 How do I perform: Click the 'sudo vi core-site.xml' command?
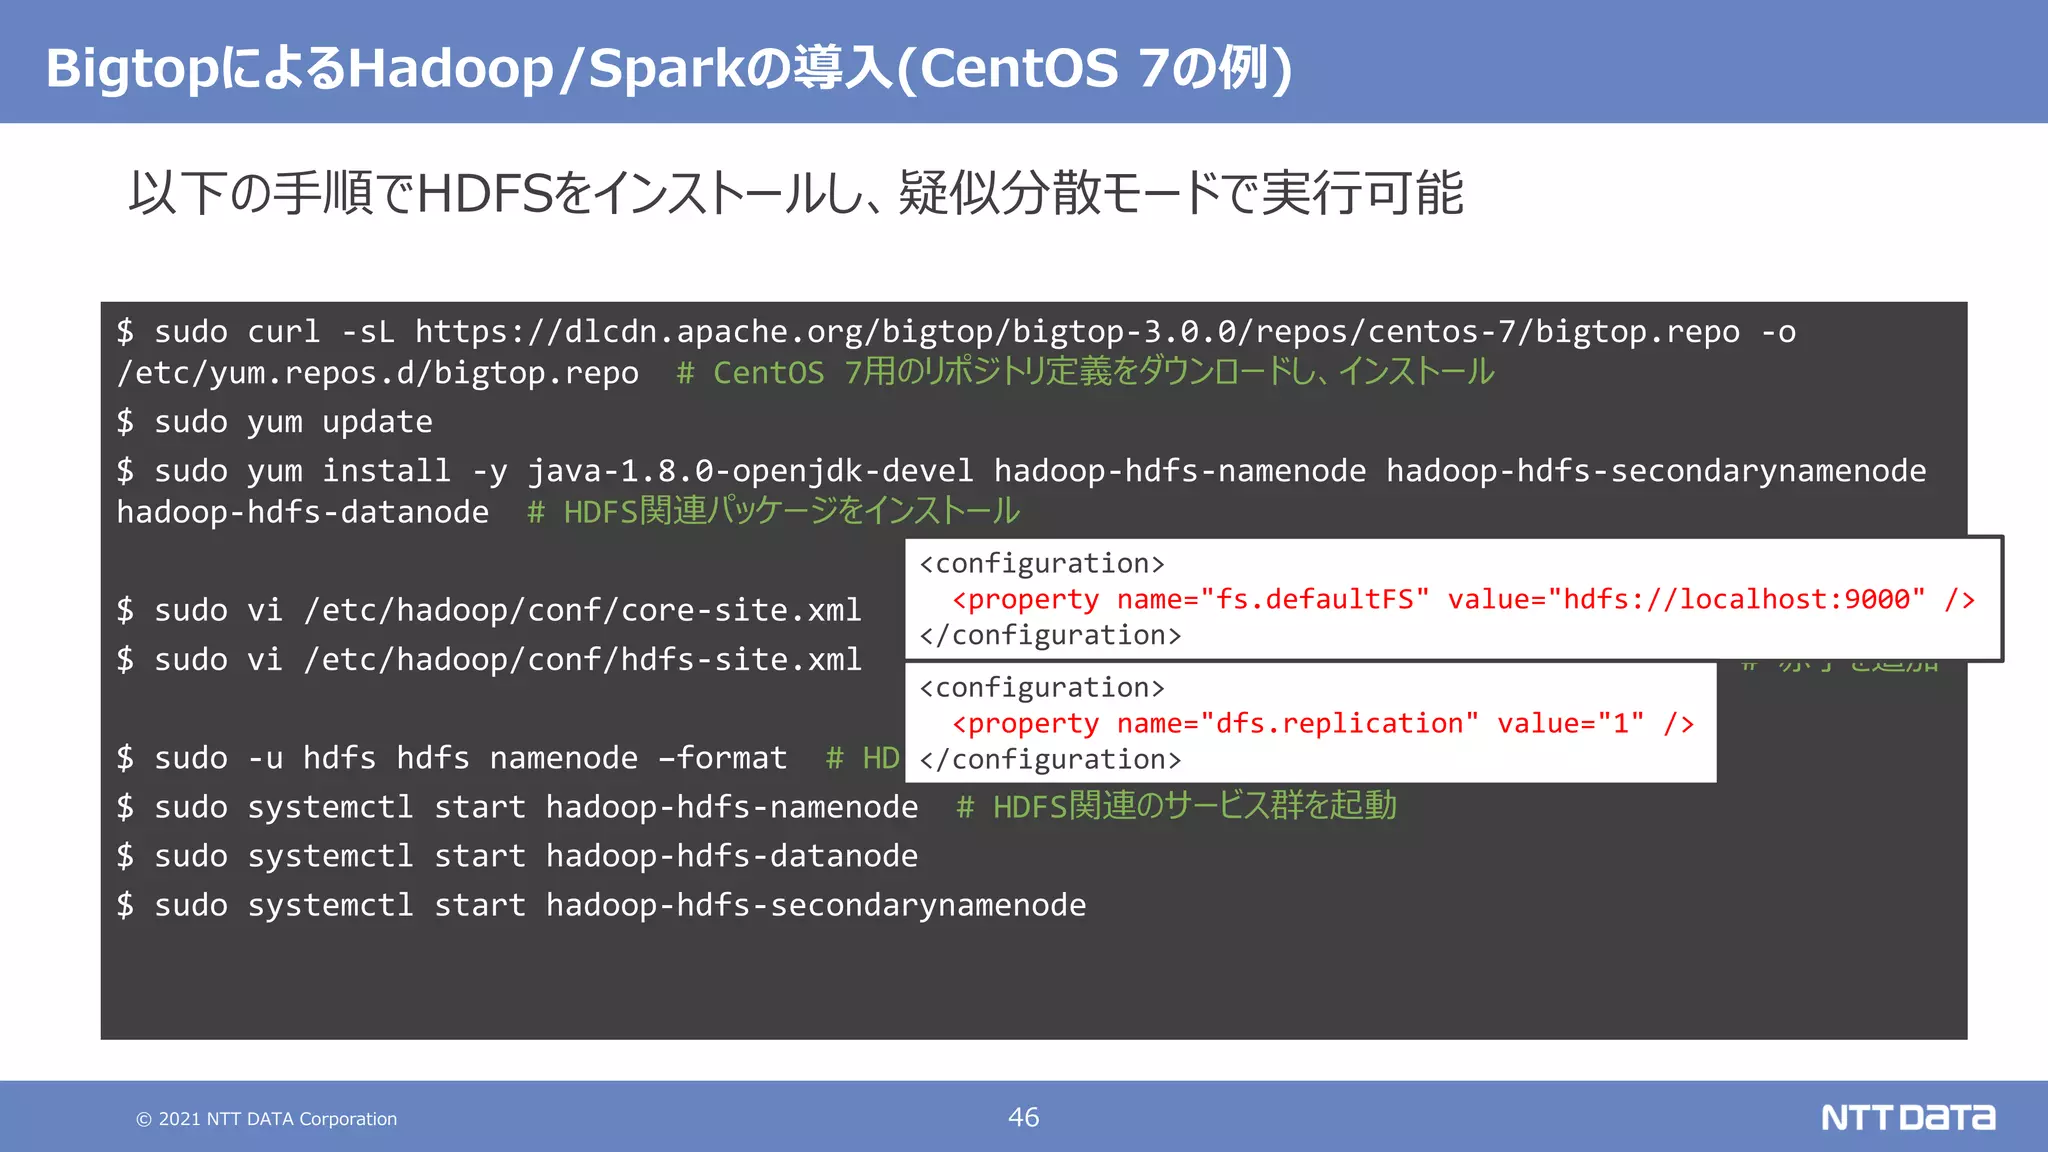click(489, 610)
